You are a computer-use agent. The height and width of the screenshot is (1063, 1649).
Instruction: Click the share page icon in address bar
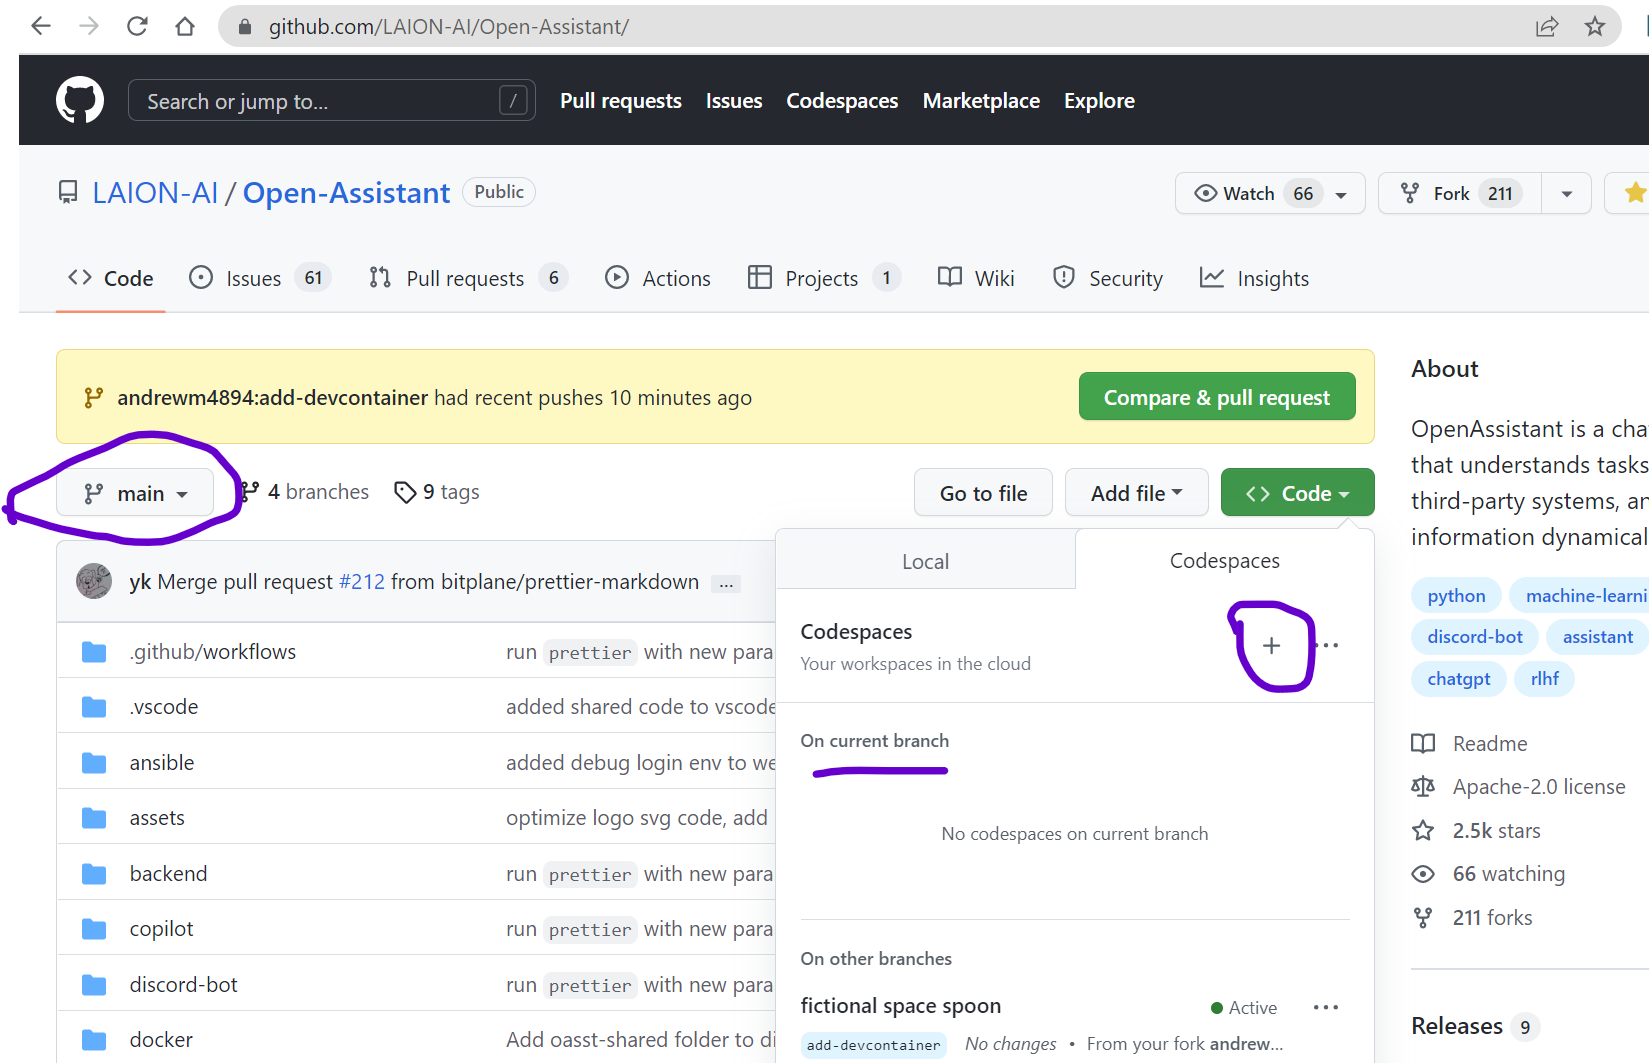point(1547,26)
